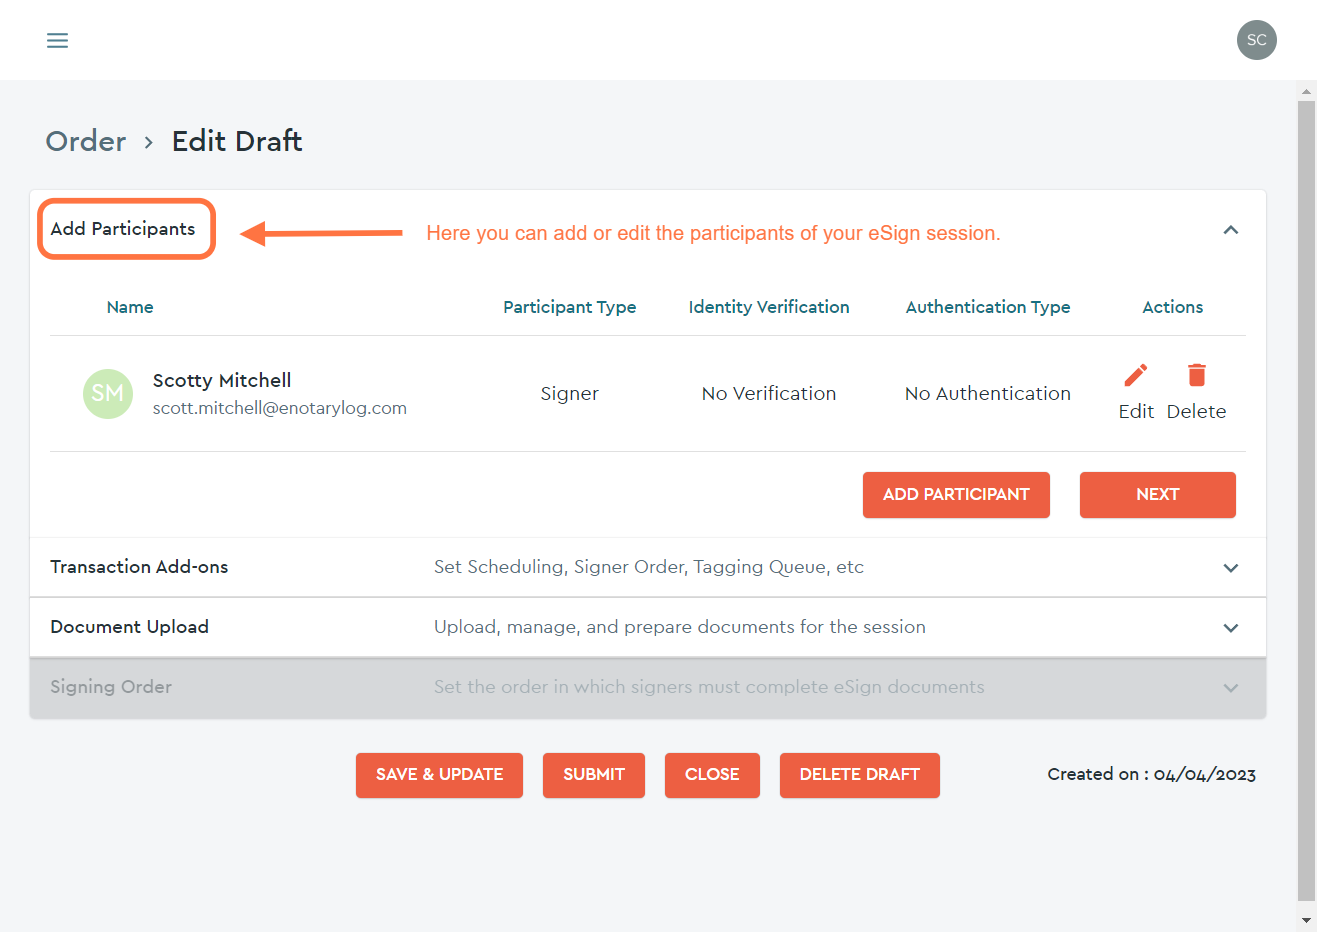
Task: Click the pencil Edit icon for Scotty Mitchell
Action: click(x=1136, y=375)
